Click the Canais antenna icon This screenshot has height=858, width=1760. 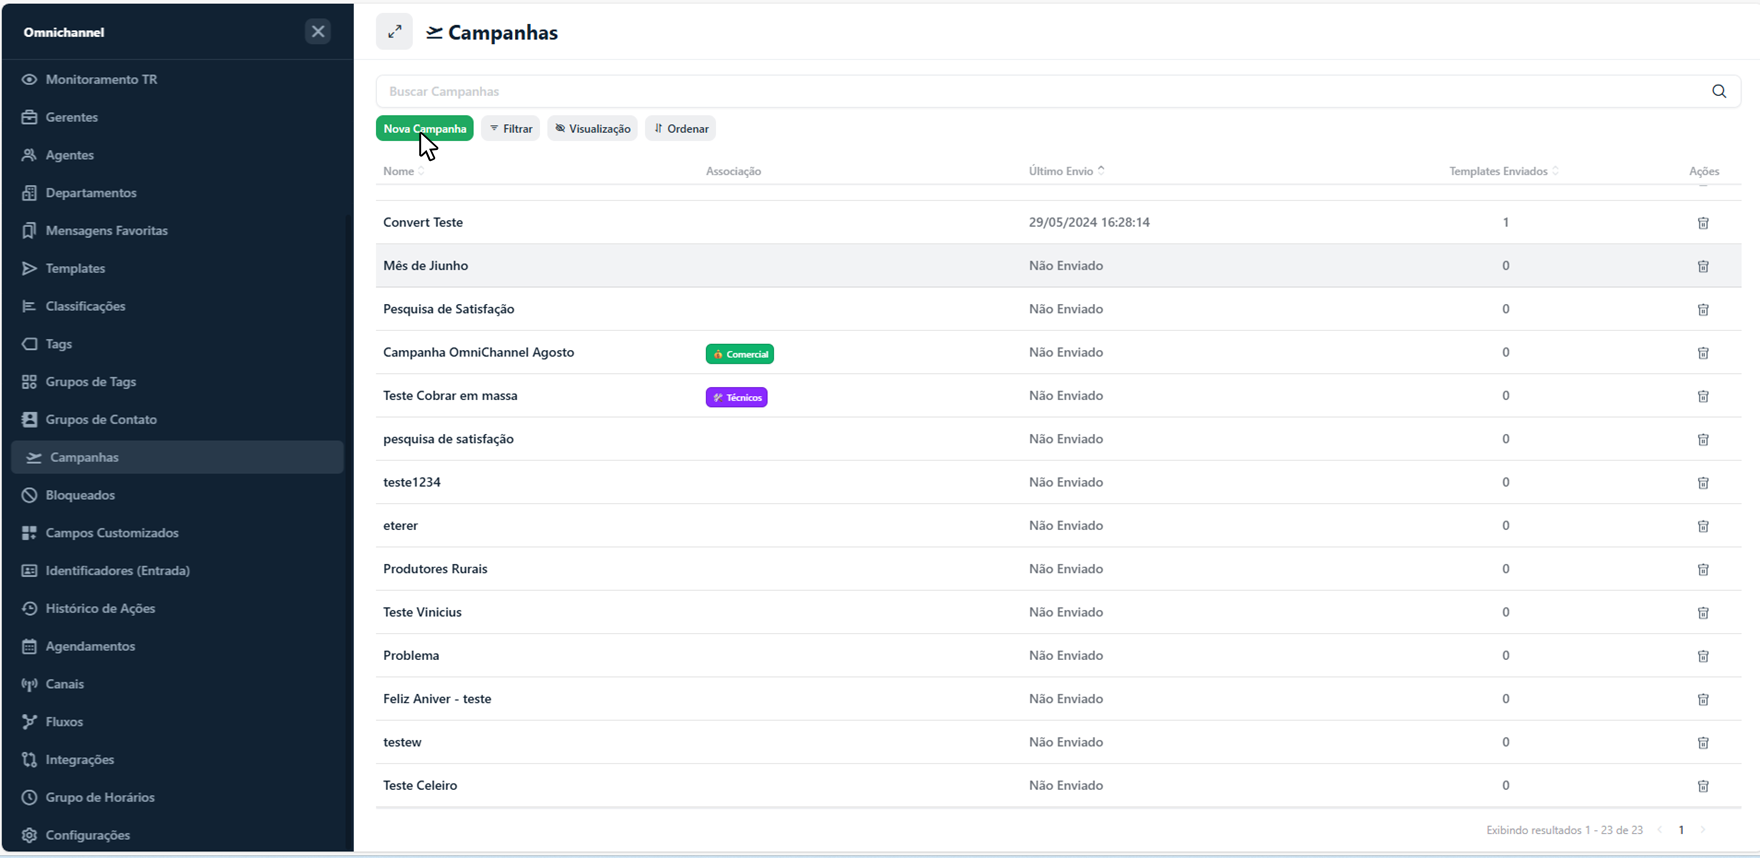29,684
